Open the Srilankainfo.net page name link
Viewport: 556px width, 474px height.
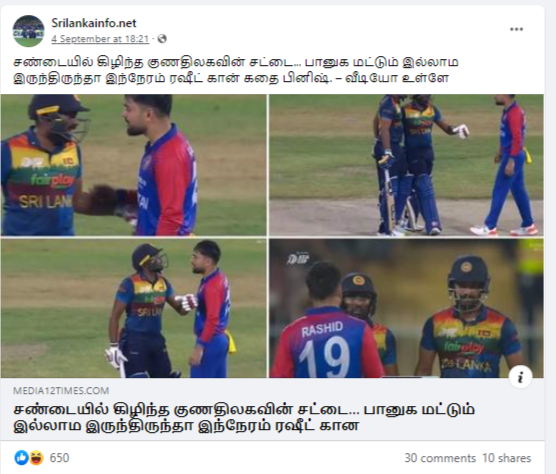(x=94, y=23)
